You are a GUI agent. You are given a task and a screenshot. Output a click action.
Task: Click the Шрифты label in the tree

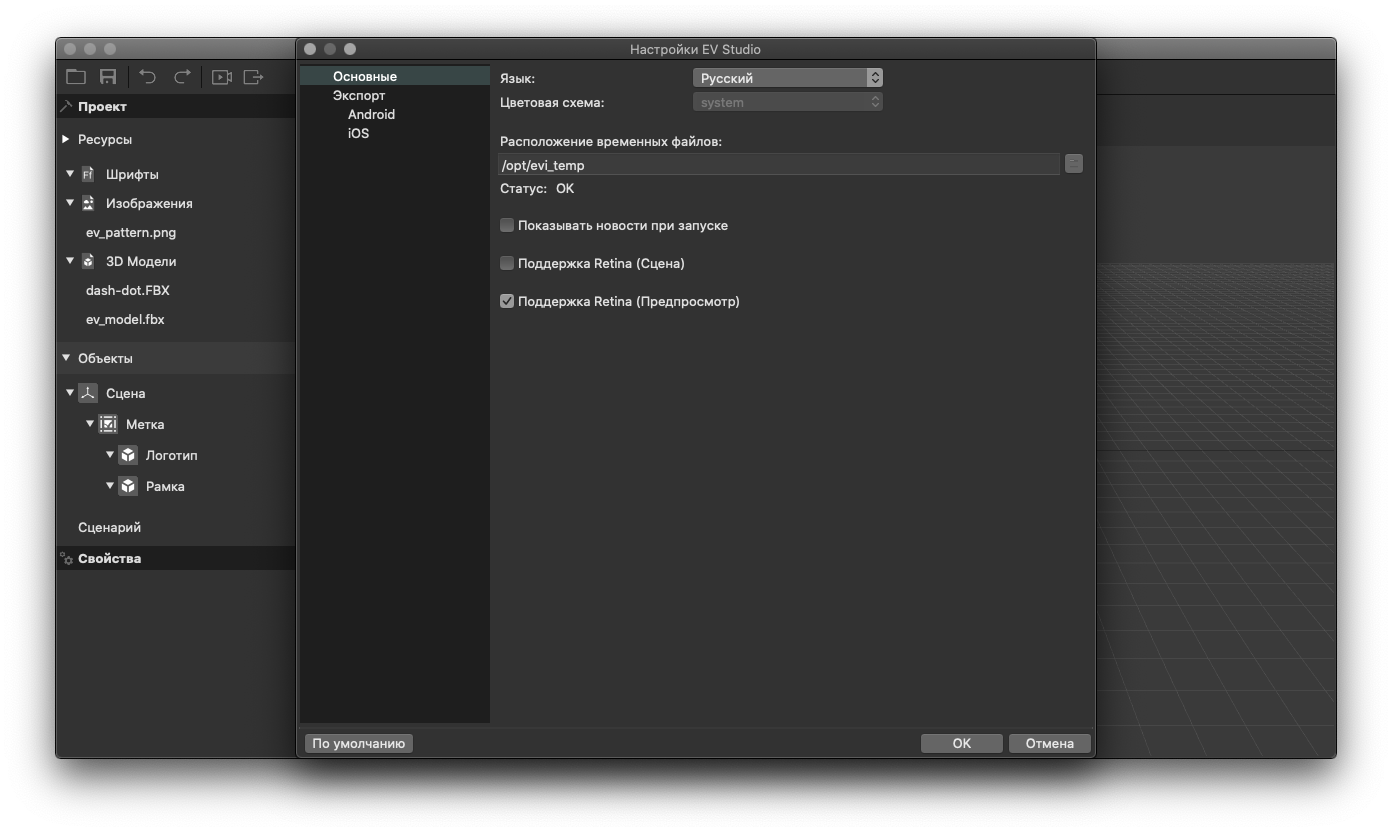click(132, 174)
